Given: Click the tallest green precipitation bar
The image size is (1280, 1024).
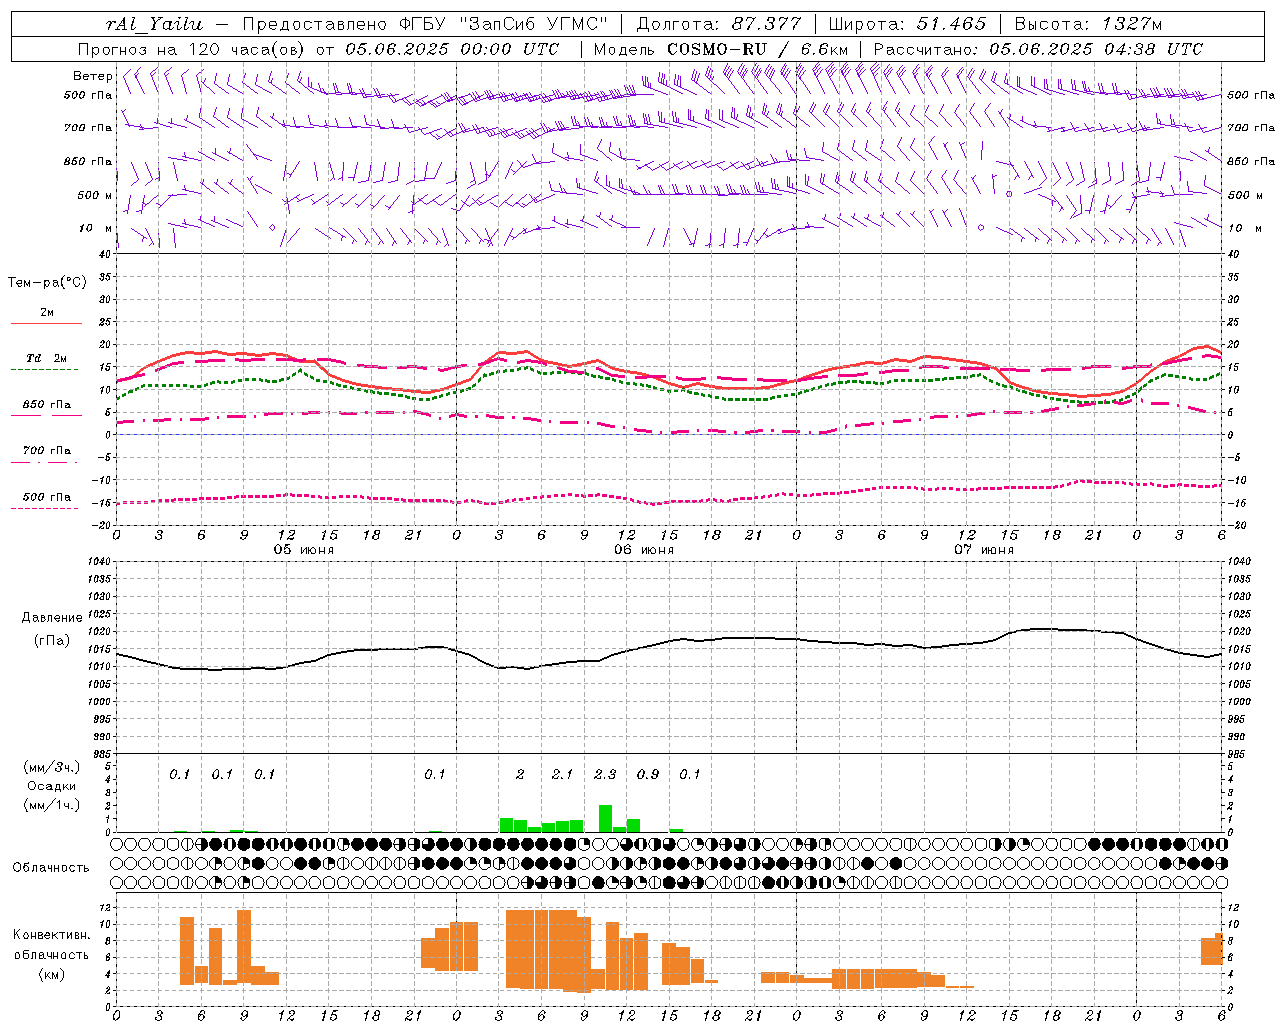Looking at the screenshot, I should click(605, 818).
